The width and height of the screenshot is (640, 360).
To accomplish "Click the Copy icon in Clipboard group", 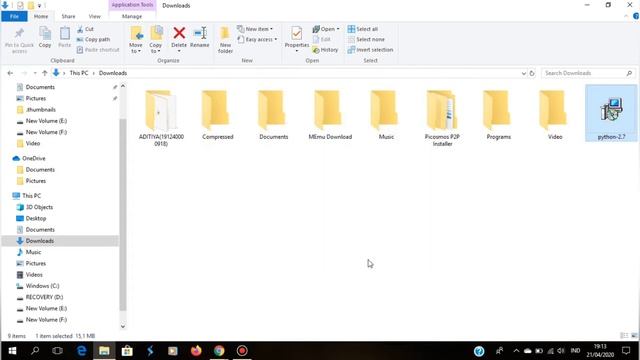I will click(x=45, y=33).
